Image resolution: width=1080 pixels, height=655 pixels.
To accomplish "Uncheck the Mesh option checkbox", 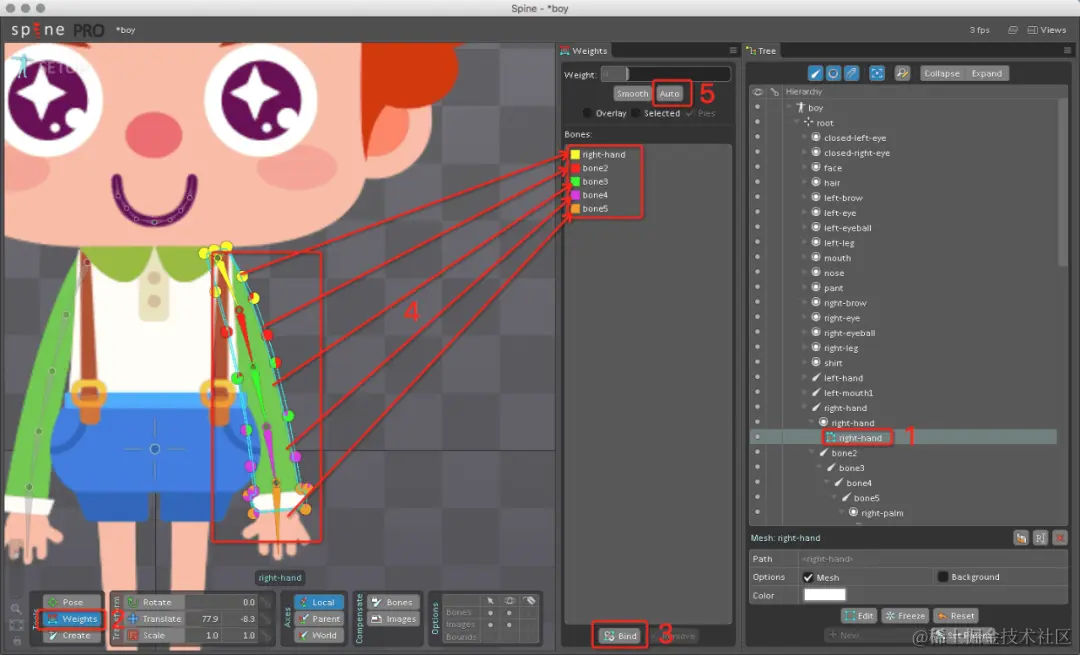I will pos(809,577).
